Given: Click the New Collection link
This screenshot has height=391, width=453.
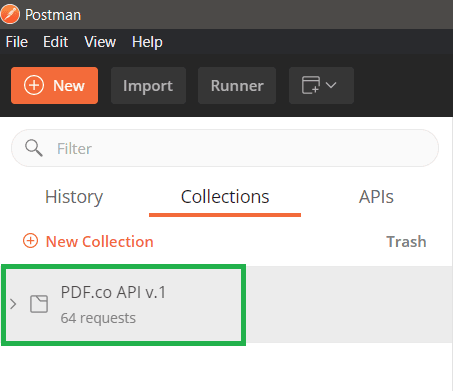Looking at the screenshot, I should pyautogui.click(x=88, y=241).
